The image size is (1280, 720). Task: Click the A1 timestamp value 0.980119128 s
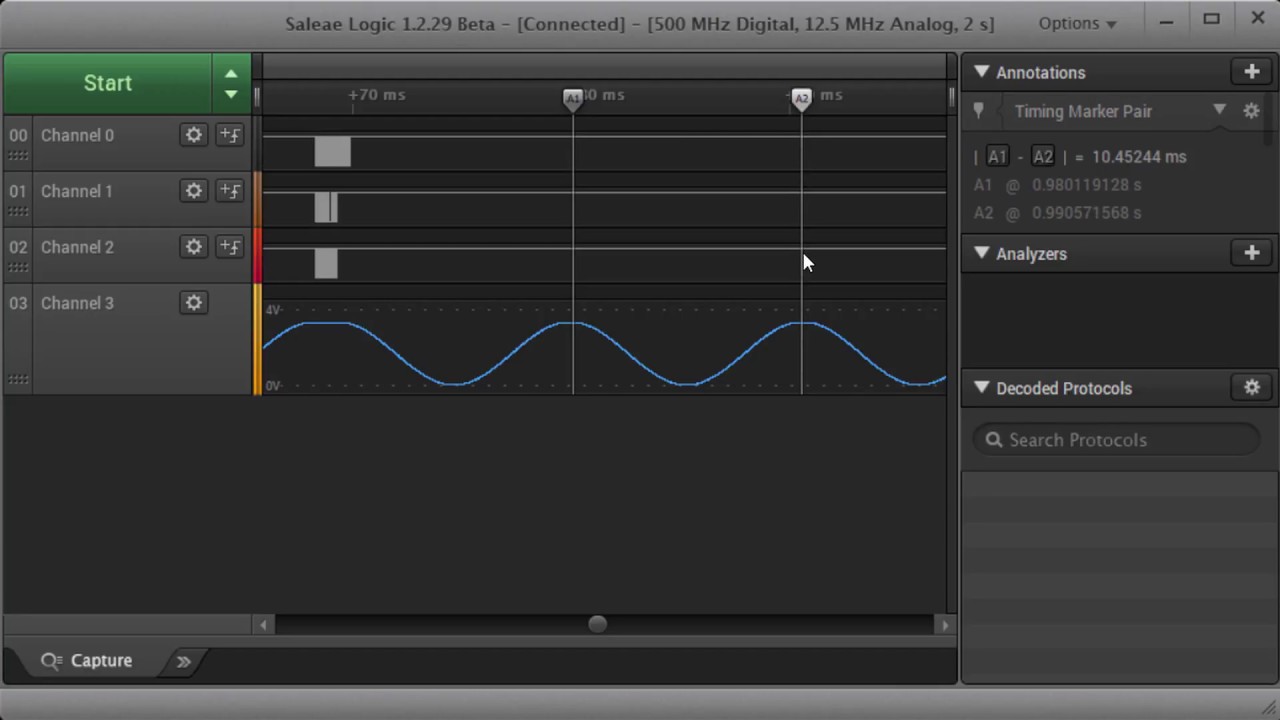[x=1086, y=185]
